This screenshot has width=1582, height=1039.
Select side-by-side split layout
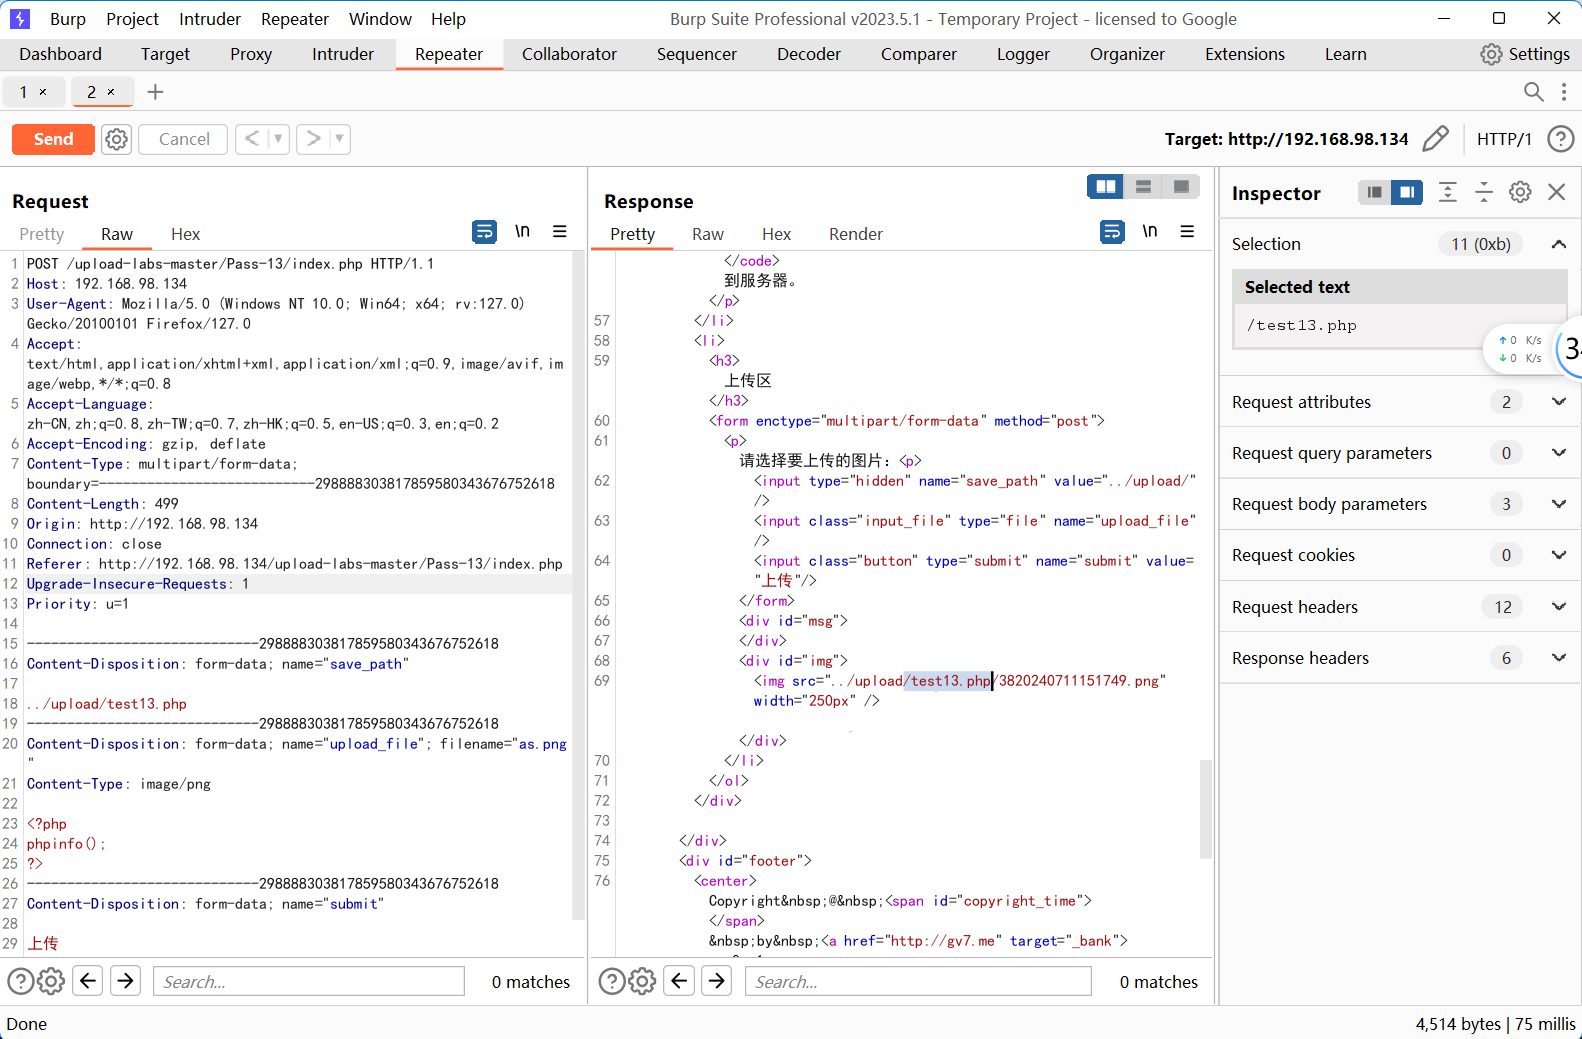pyautogui.click(x=1106, y=187)
